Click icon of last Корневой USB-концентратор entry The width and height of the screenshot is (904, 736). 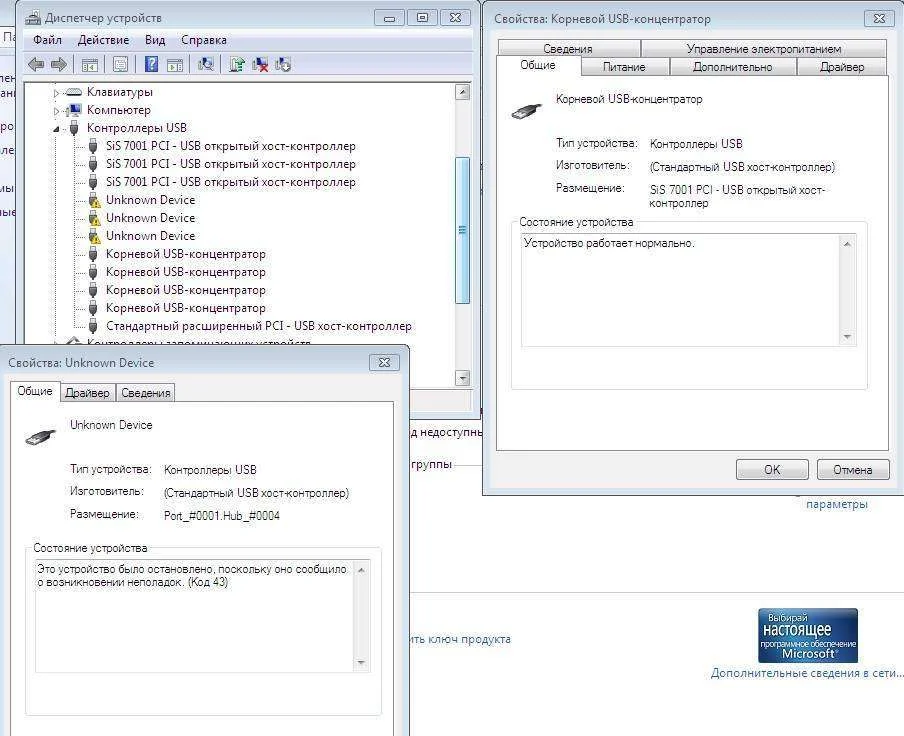[x=93, y=308]
